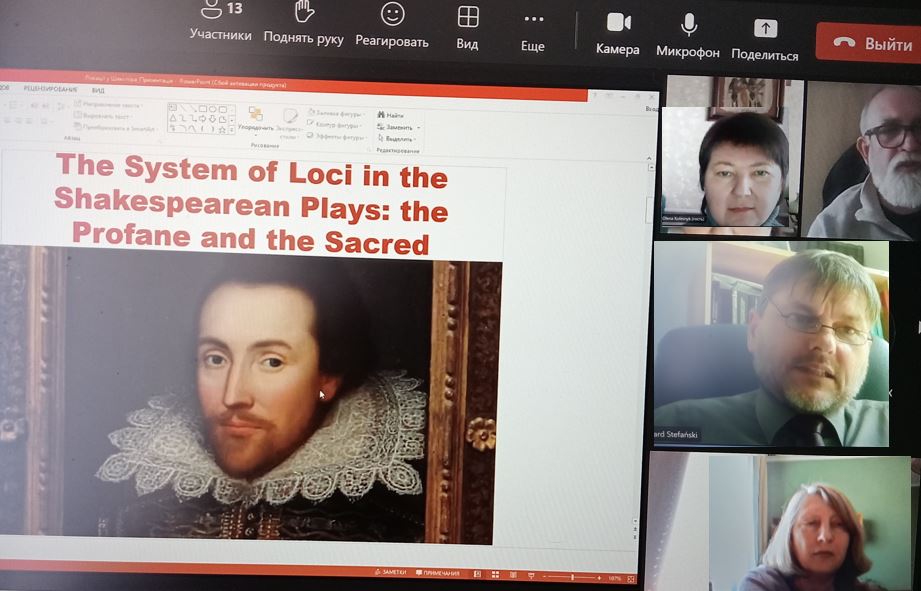
Task: Fit slide to current window
Action: pos(631,579)
